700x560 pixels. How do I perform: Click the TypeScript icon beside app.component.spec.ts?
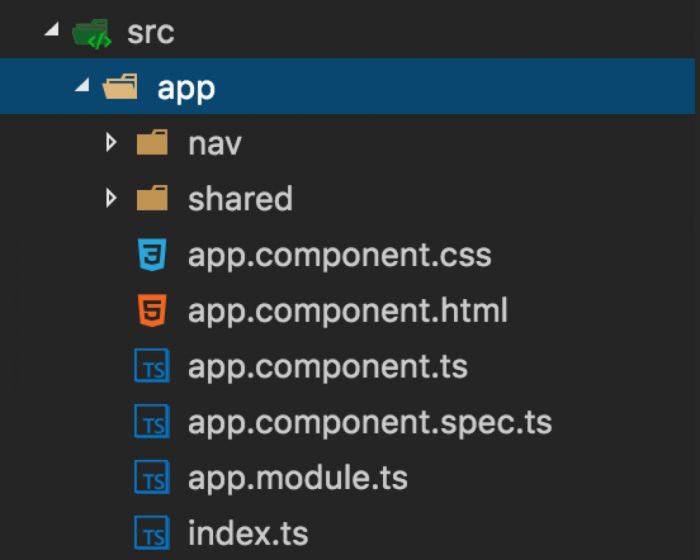[x=151, y=423]
